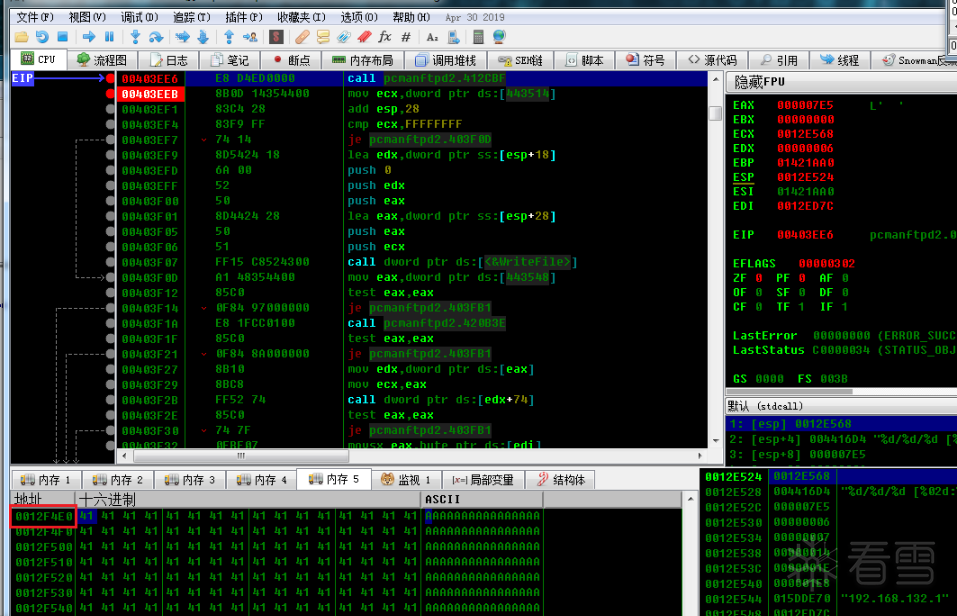Click the dump panel scroll up arrow
Screen dimensions: 957x616
coord(690,499)
